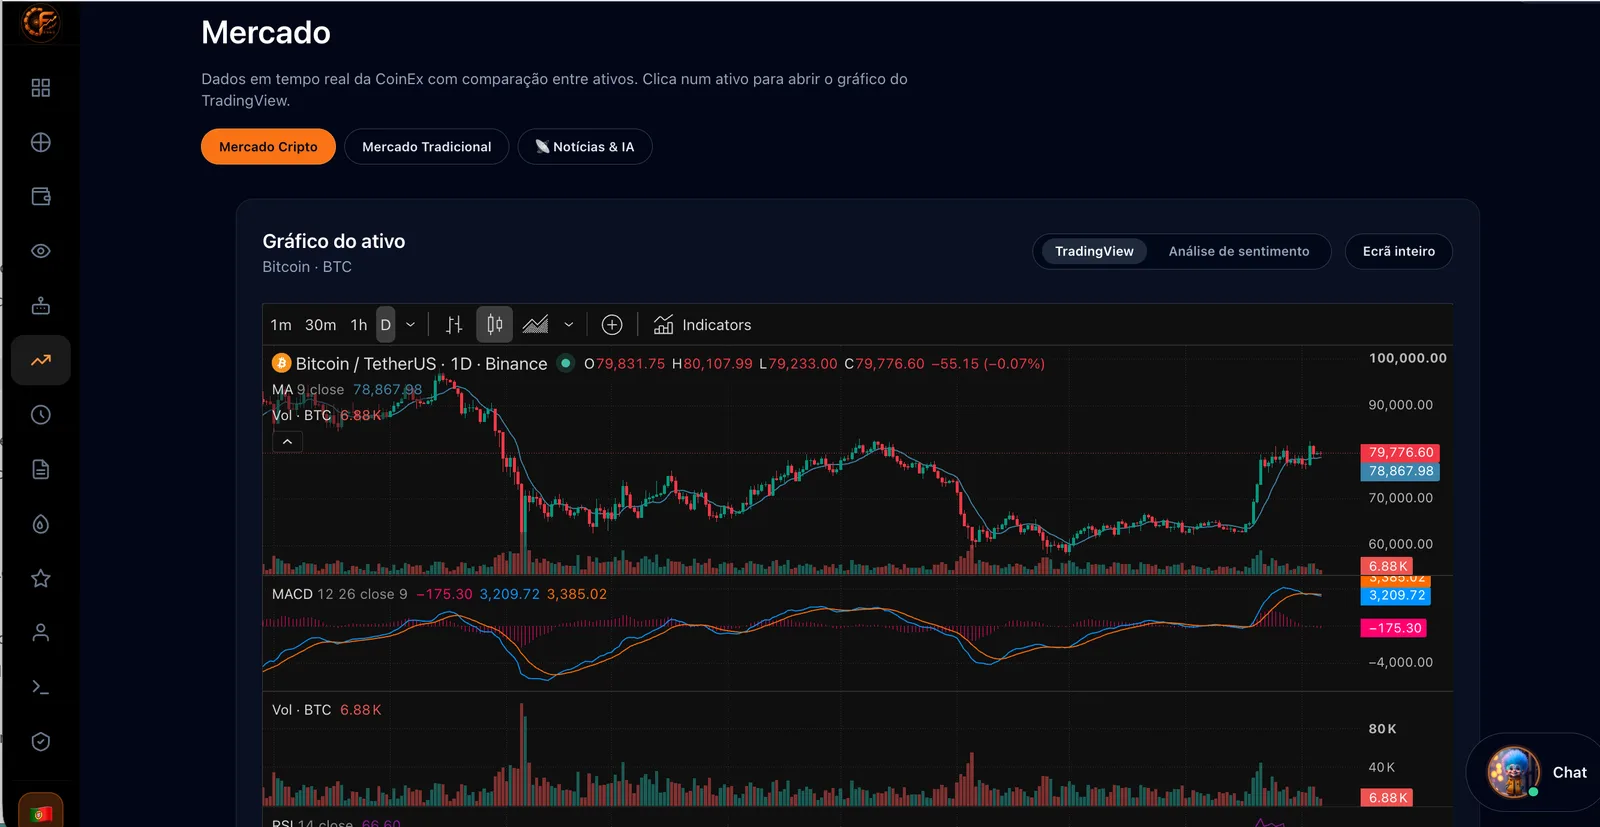The image size is (1600, 827).
Task: Open the document report sidebar icon
Action: [41, 469]
